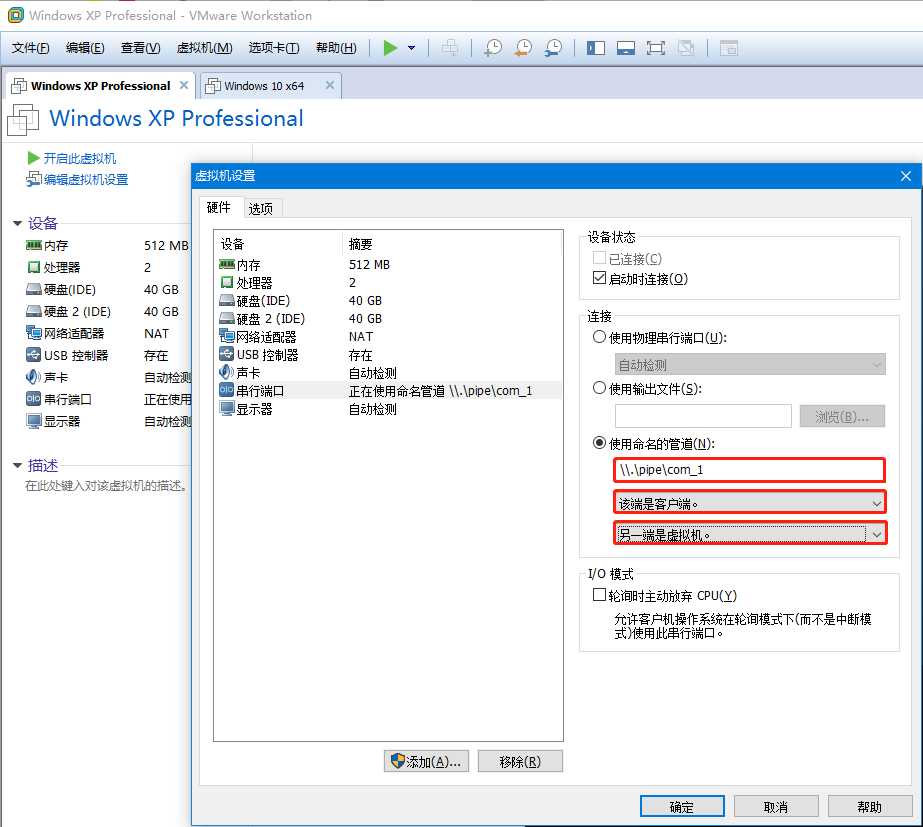Click the green power-on play toolbar icon
The height and width of the screenshot is (827, 923).
390,48
